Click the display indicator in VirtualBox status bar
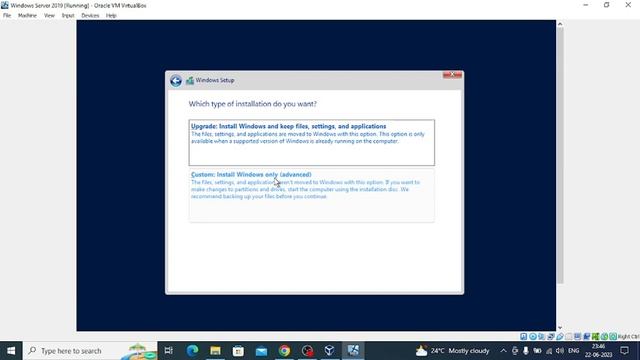This screenshot has height=360, width=640. click(x=577, y=336)
